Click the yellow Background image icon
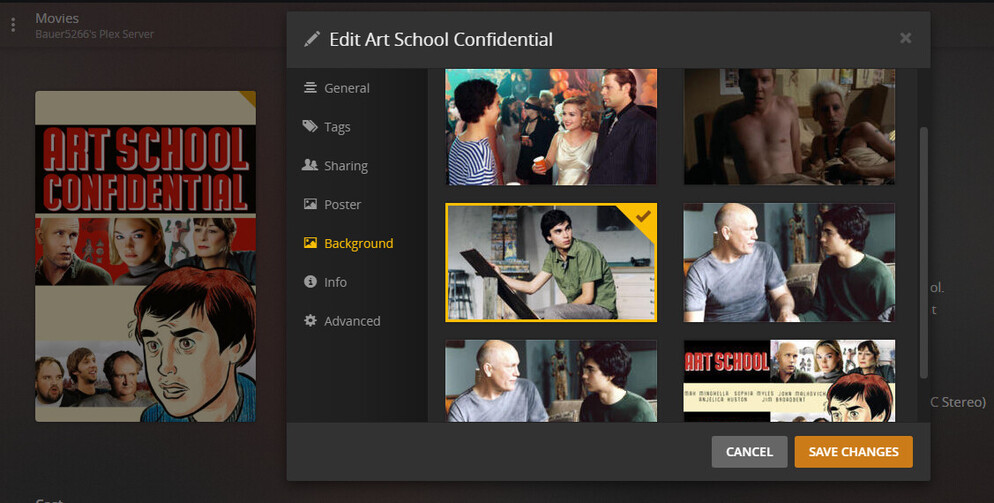This screenshot has height=503, width=994. click(x=310, y=242)
